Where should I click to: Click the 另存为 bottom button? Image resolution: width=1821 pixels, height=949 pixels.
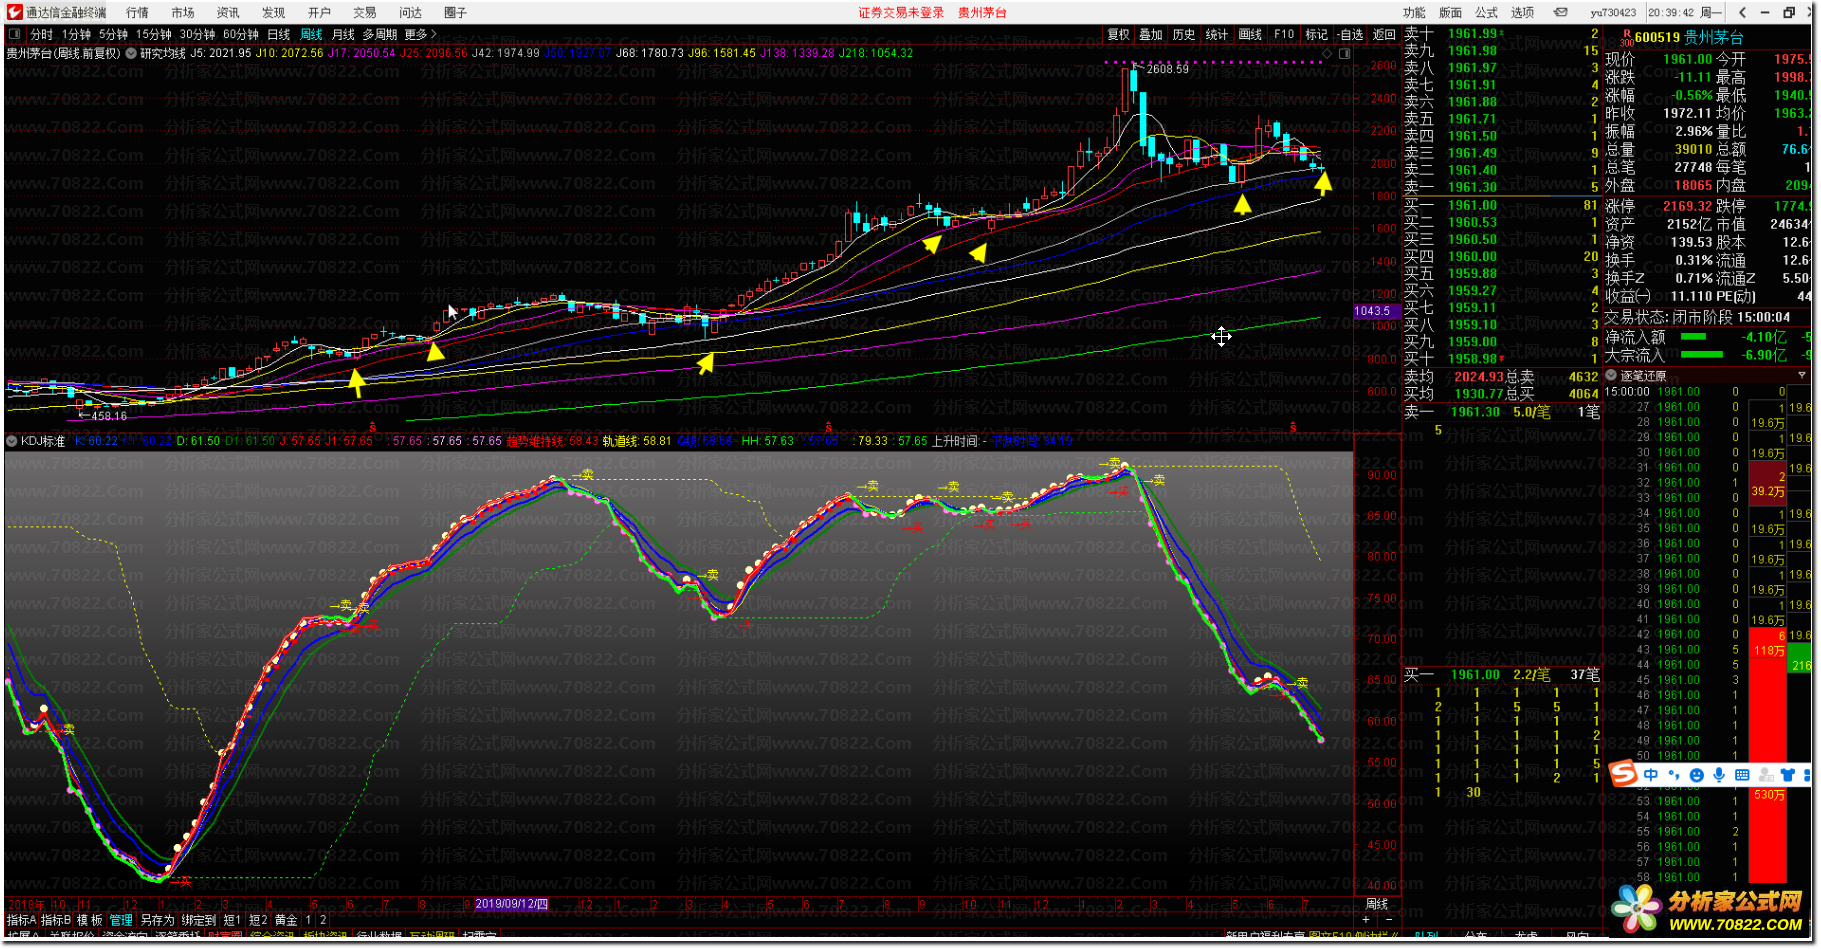pyautogui.click(x=157, y=920)
